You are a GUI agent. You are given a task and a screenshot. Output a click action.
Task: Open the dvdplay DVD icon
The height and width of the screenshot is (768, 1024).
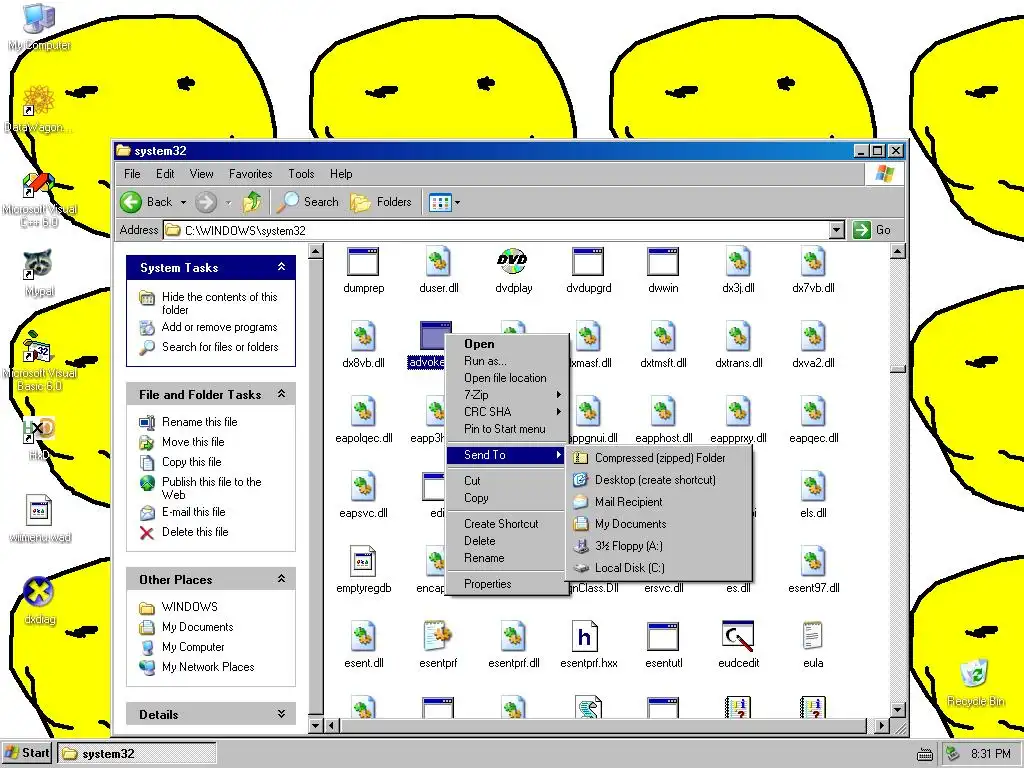[513, 261]
